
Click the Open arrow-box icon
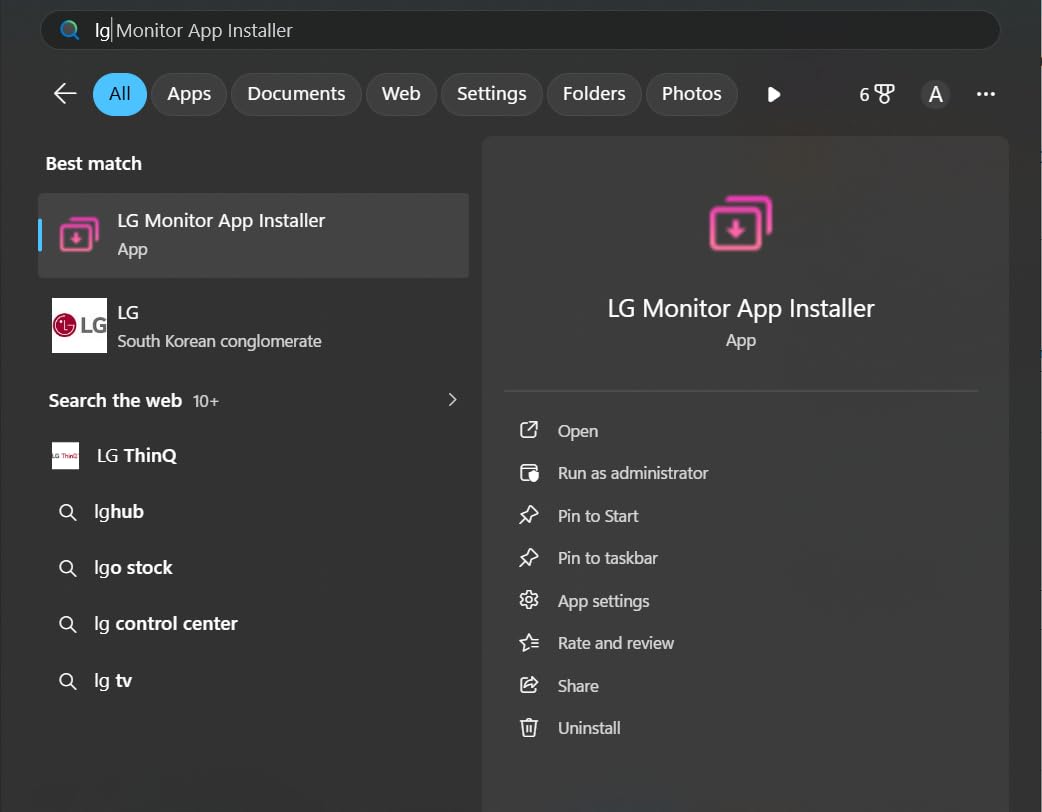click(529, 430)
